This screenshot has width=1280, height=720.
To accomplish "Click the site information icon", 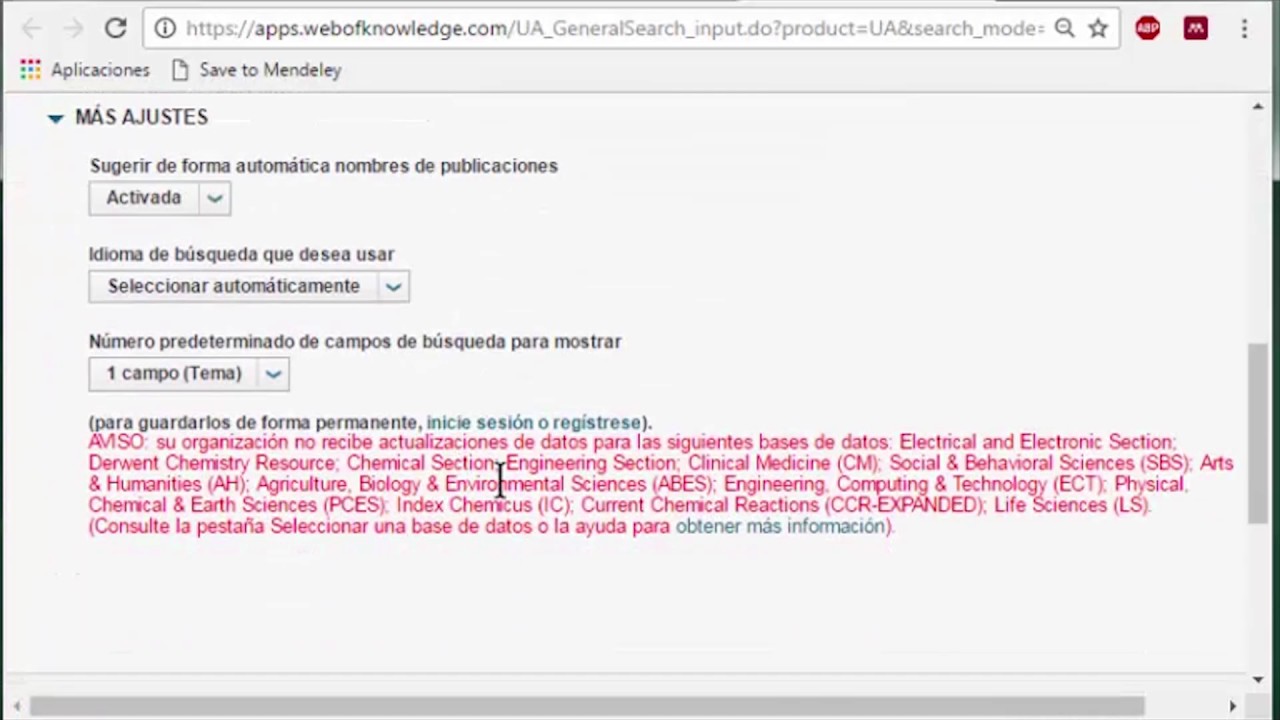I will (x=165, y=28).
